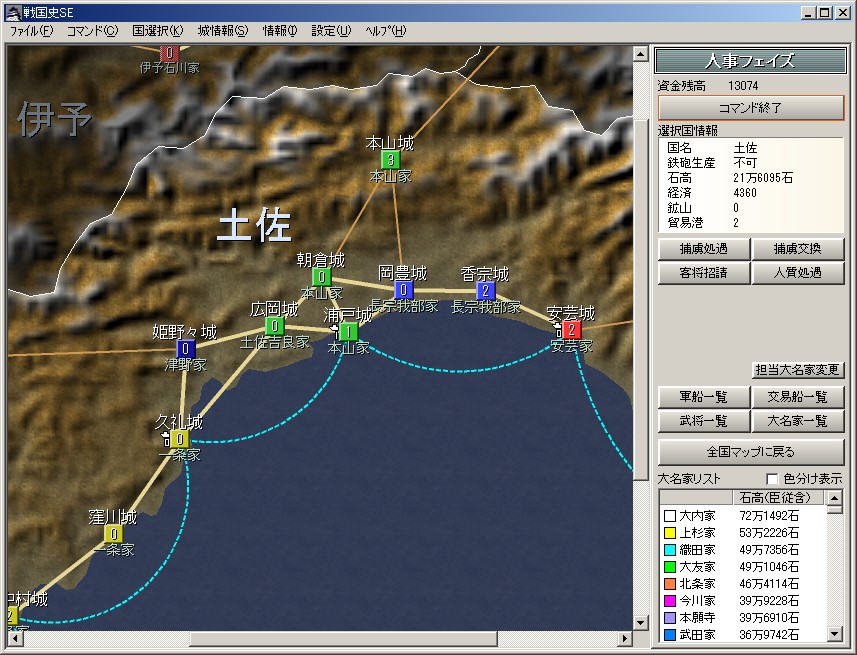Screen dimensions: 857x655
Task: Open the 設定 menu
Action: pos(331,31)
